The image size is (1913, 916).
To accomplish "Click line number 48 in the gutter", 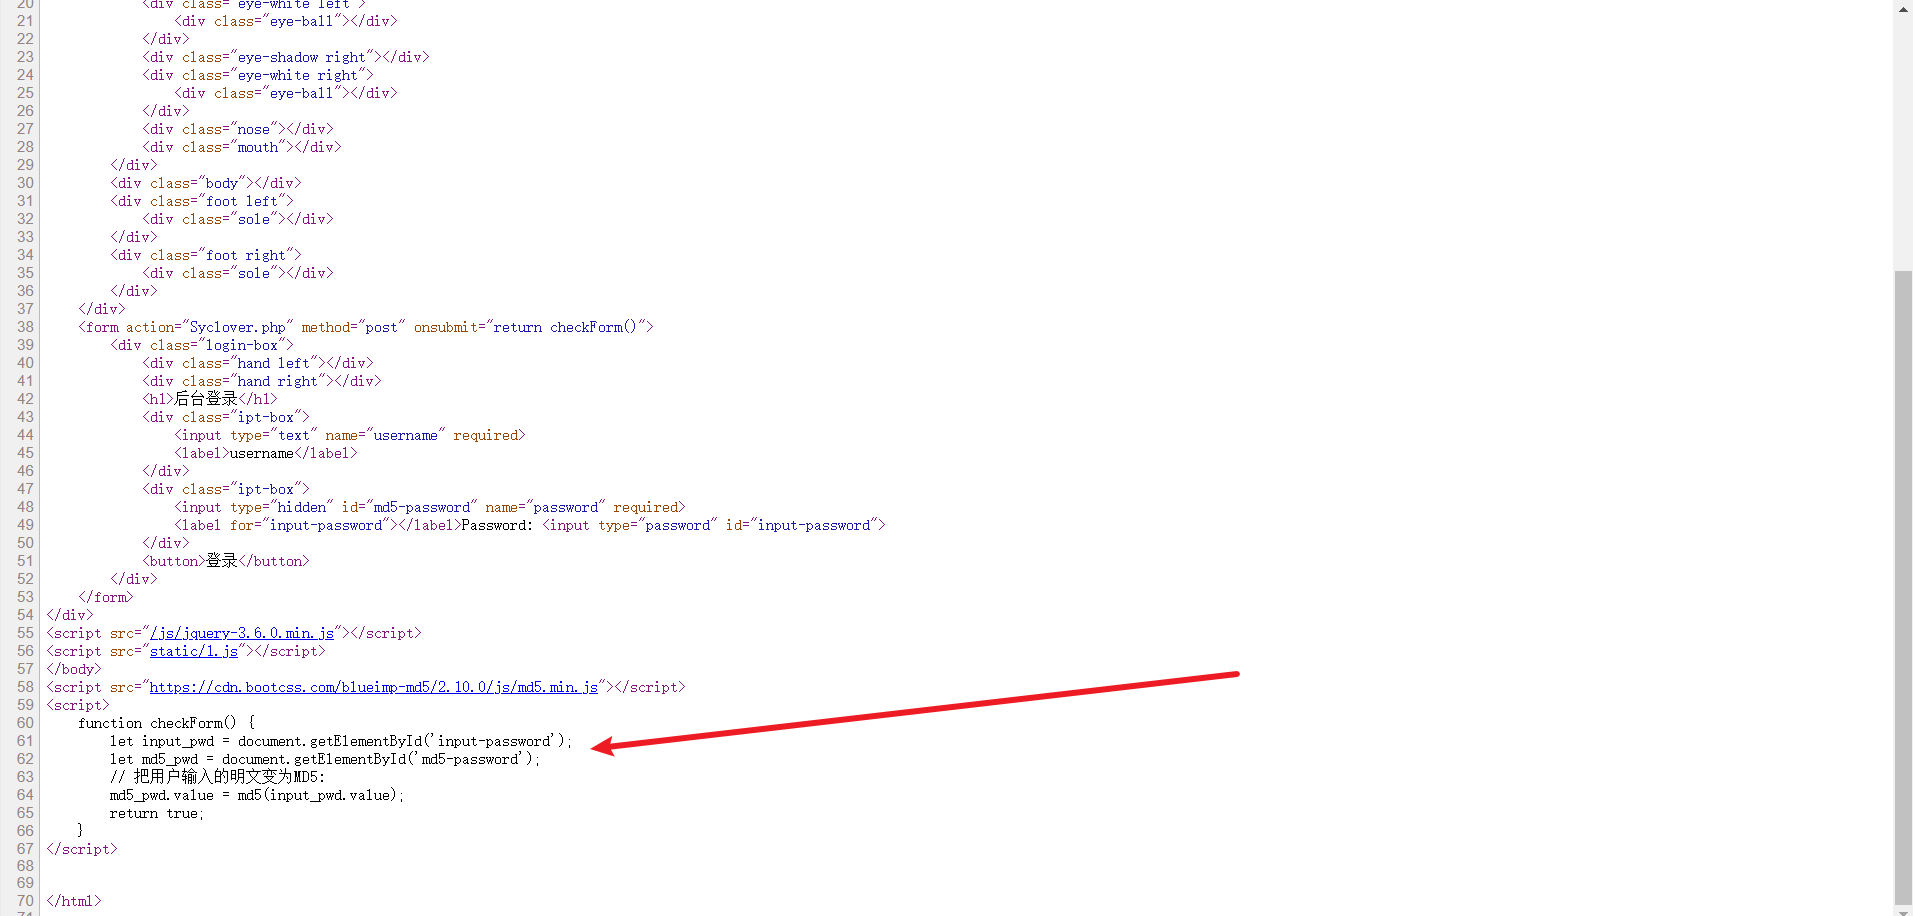I will [x=25, y=507].
